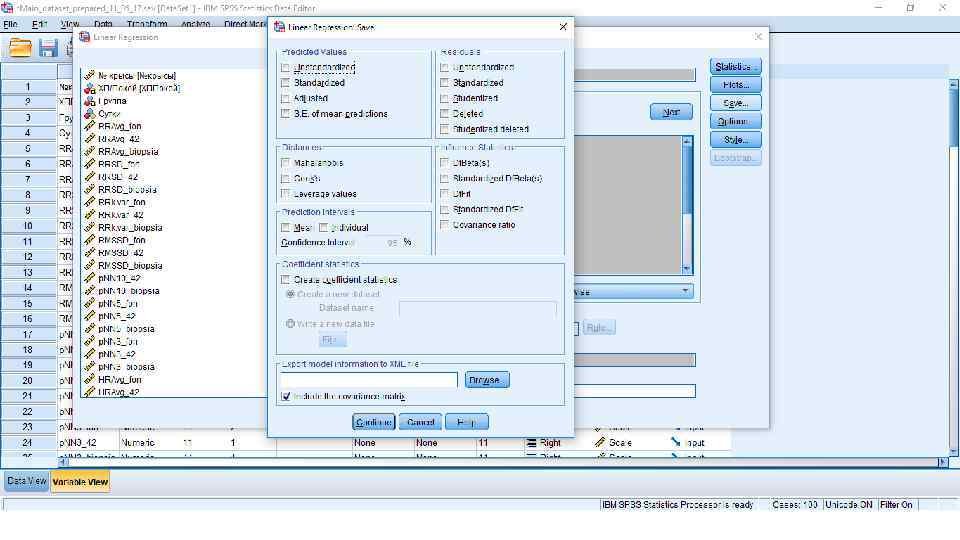
Task: Open the File menu
Action: pyautogui.click(x=10, y=24)
